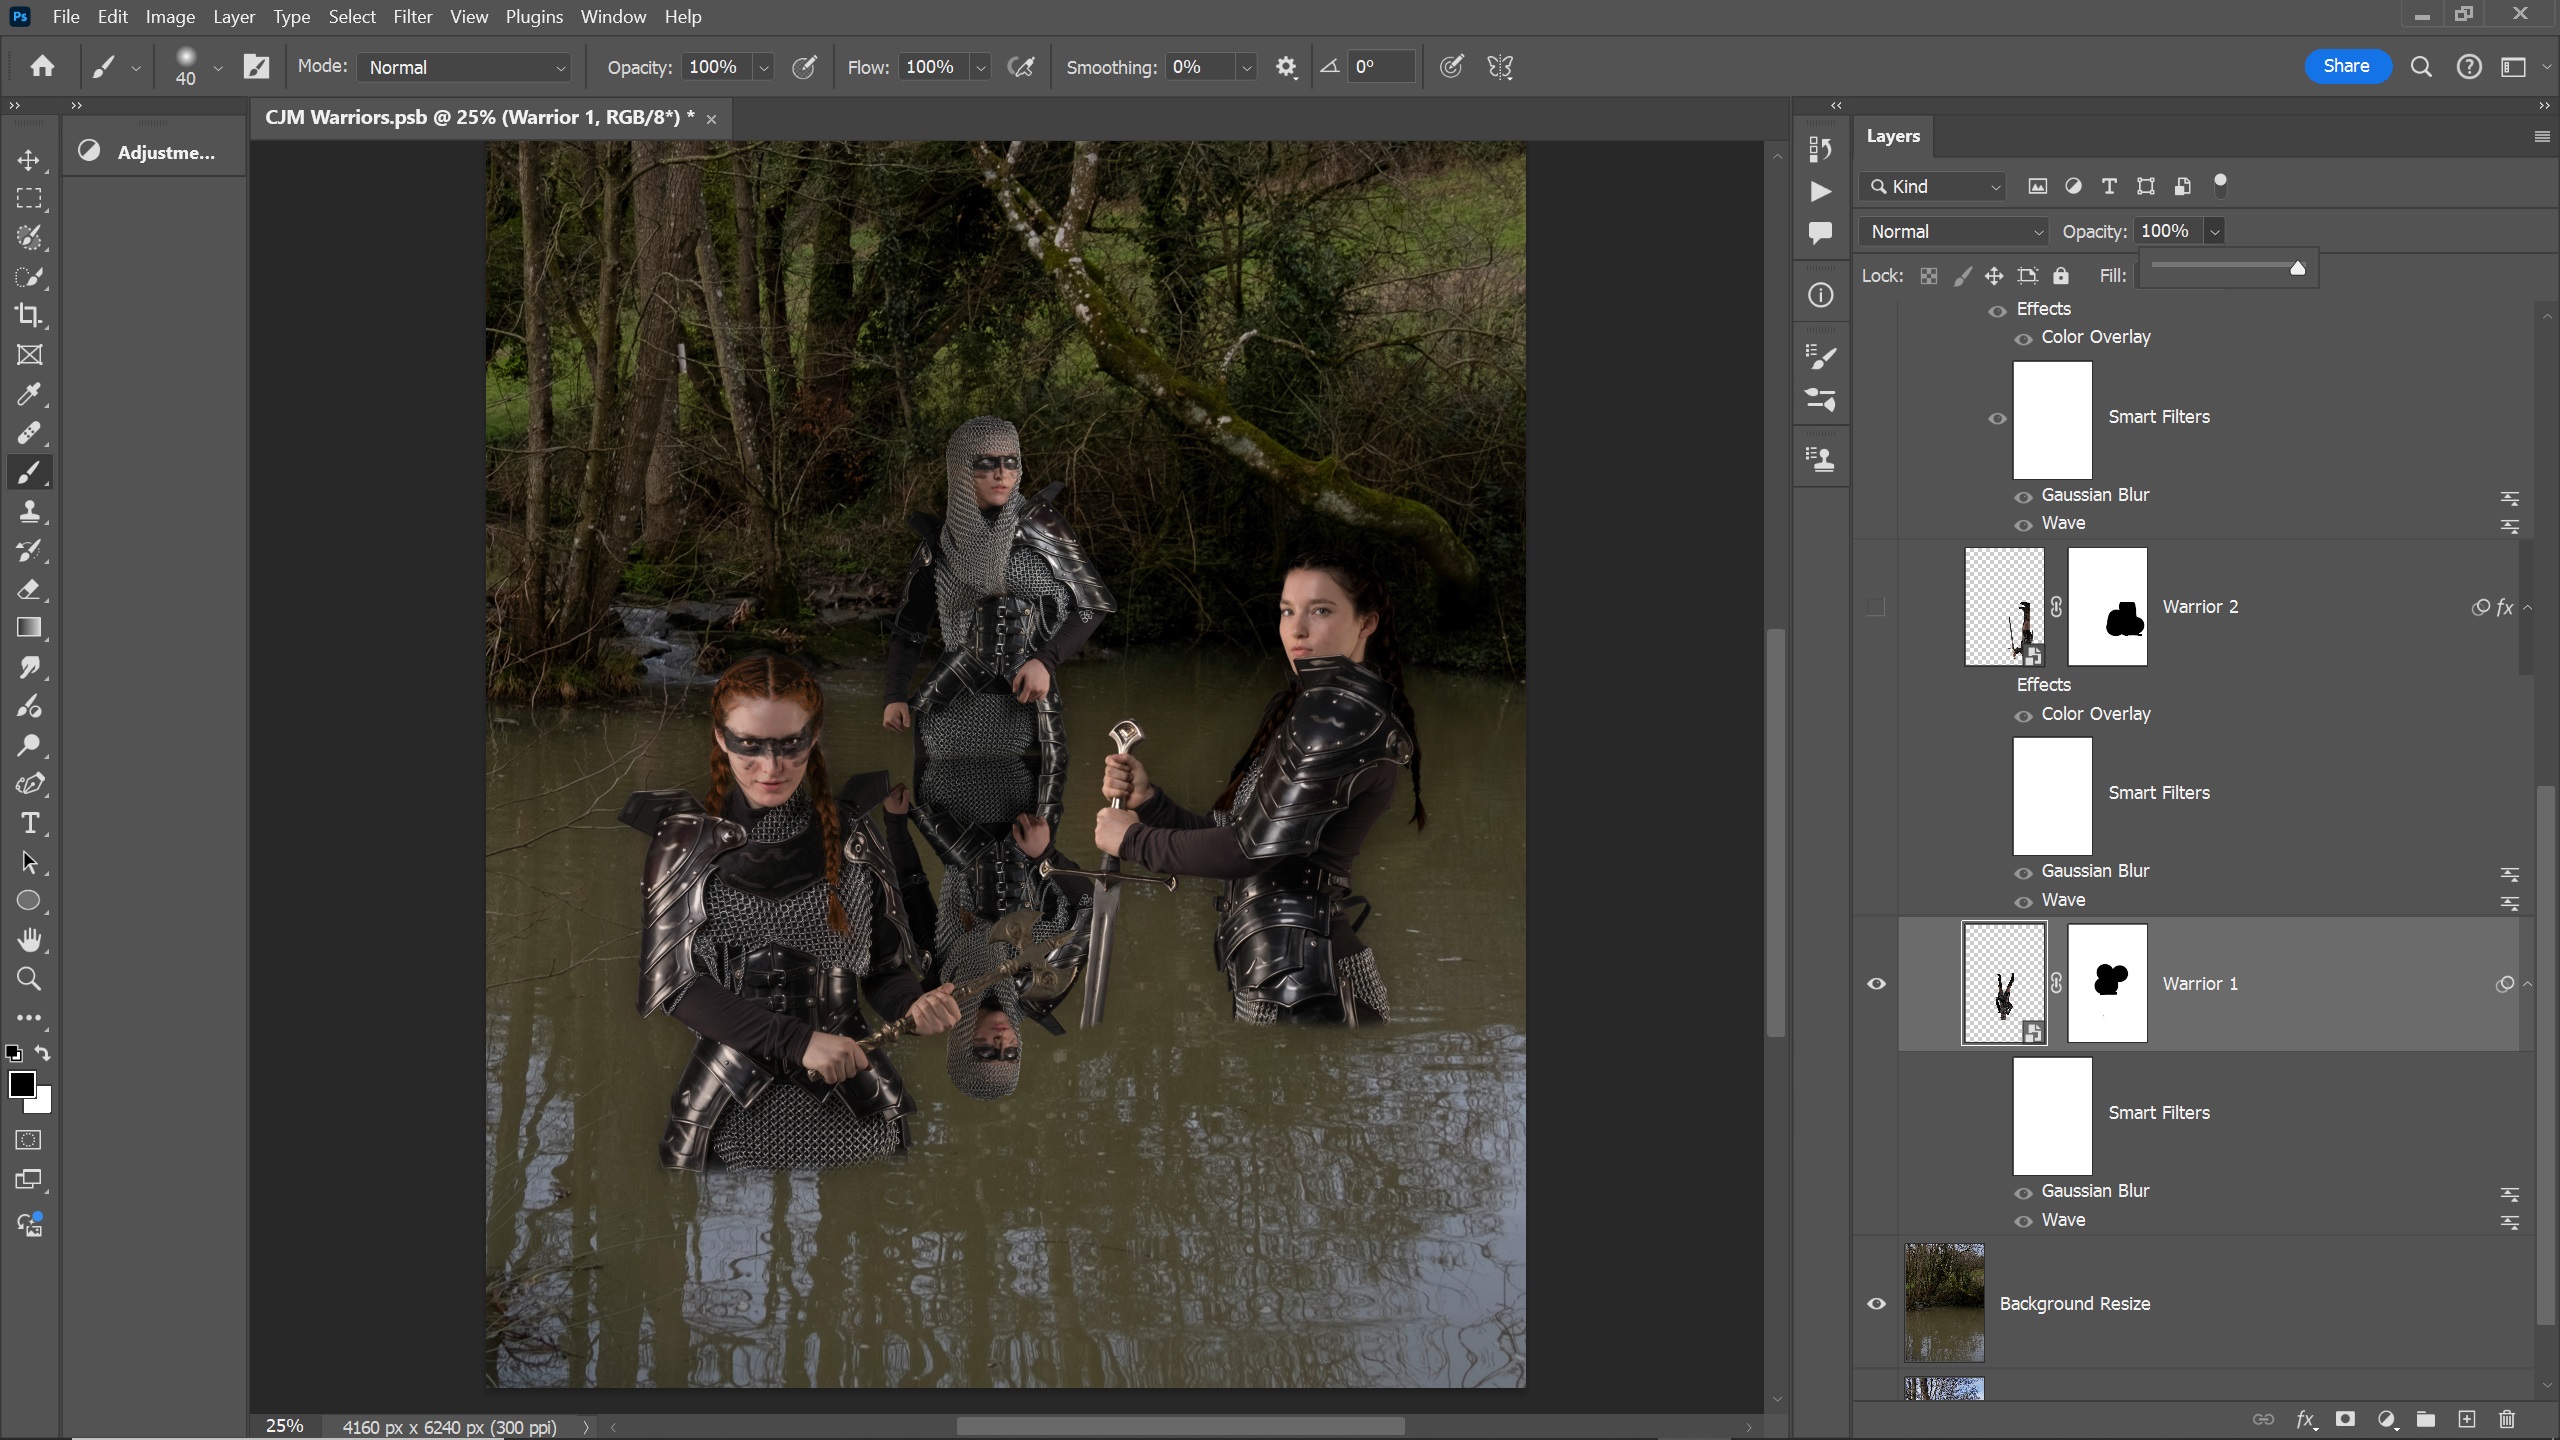Click the Warrior 1 layer mask thumbnail
The width and height of the screenshot is (2560, 1440).
pos(2106,984)
